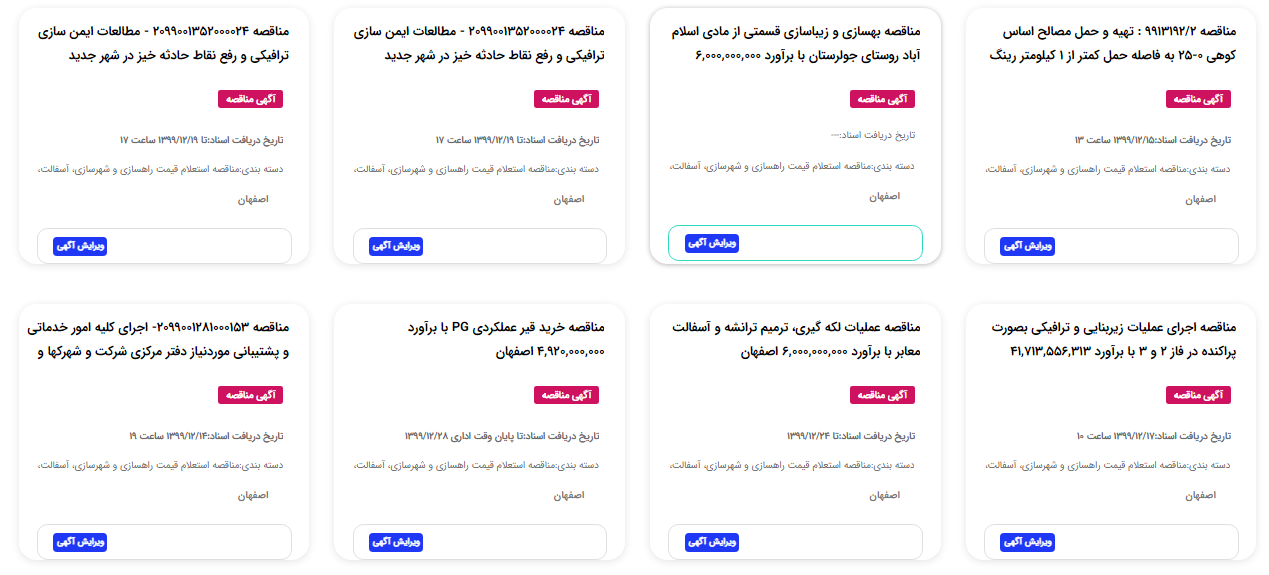The image size is (1269, 575).
Task: Edit the لکه گیری و آسفالت tender ad
Action: tap(712, 542)
